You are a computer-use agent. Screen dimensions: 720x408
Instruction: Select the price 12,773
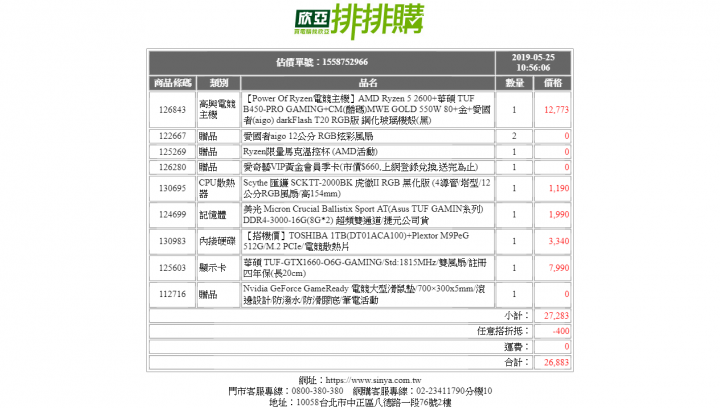point(556,110)
